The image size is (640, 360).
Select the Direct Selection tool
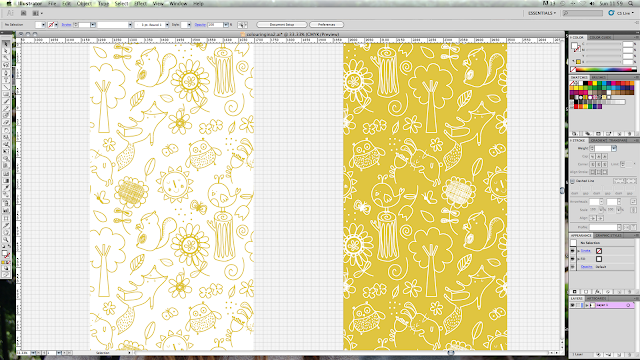(6, 51)
